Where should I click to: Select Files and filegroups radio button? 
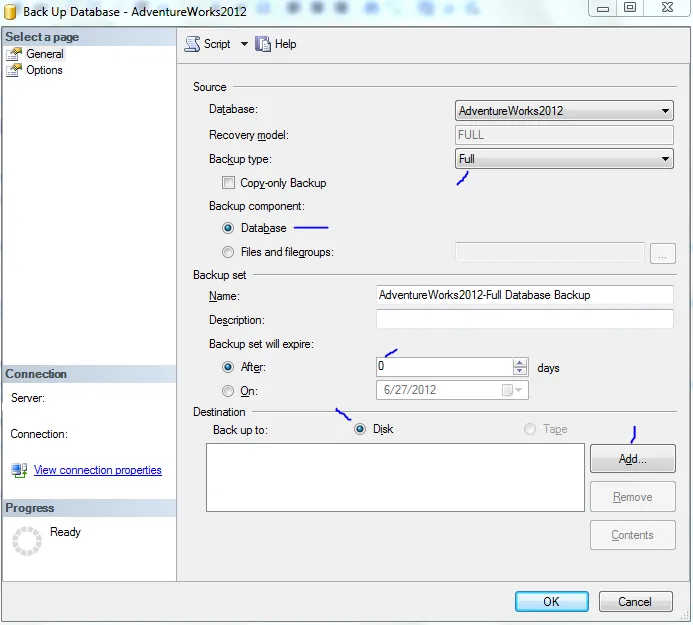click(228, 252)
